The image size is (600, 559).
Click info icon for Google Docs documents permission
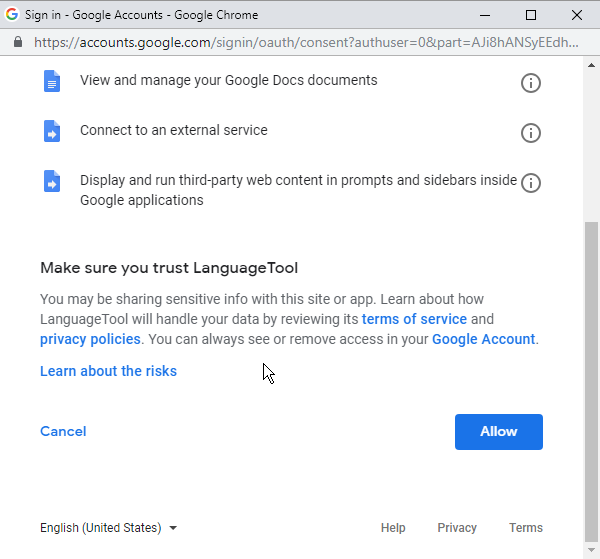(x=531, y=83)
